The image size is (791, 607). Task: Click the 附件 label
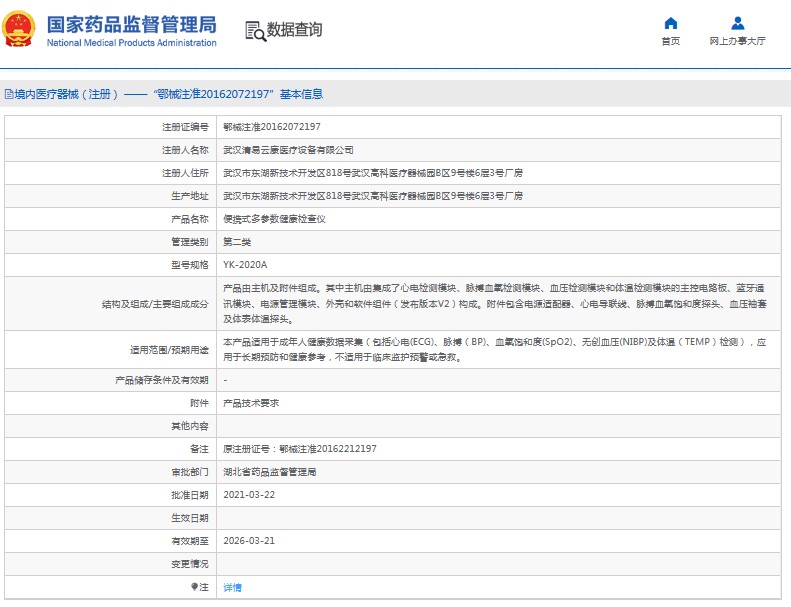(x=199, y=403)
